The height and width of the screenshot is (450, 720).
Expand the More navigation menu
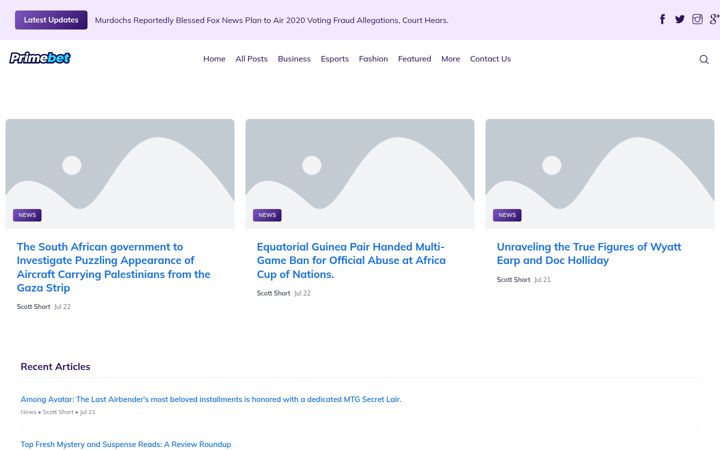(x=450, y=59)
